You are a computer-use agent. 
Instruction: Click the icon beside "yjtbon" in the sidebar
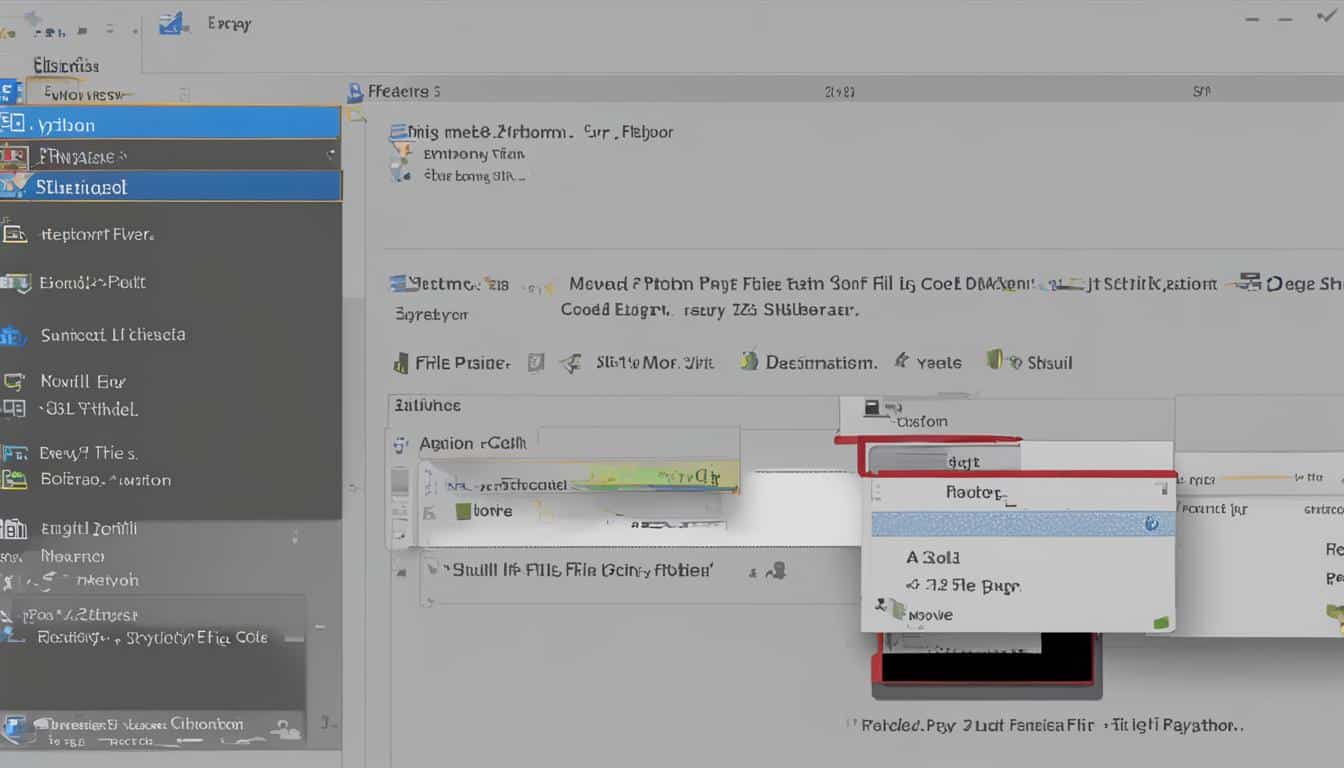click(13, 124)
